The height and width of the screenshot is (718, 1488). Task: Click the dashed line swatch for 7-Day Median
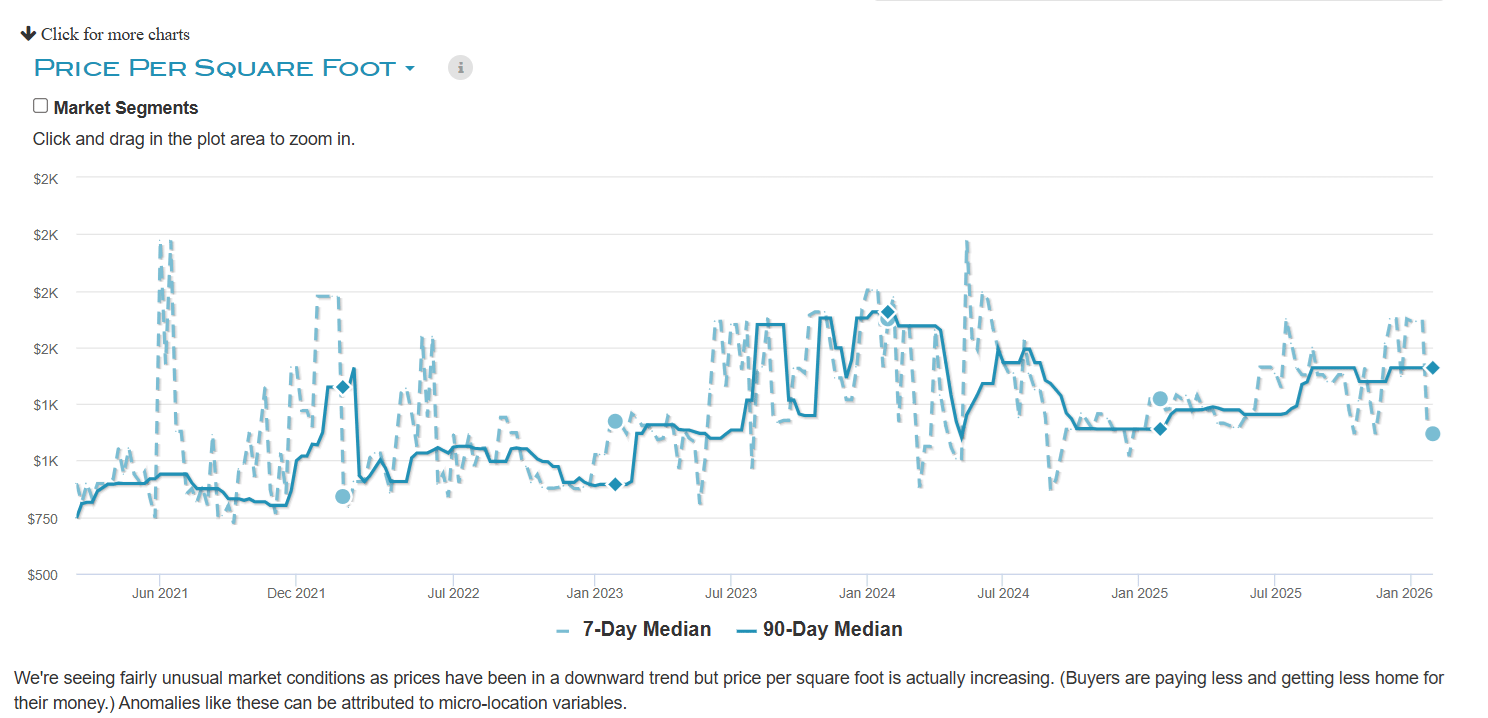(x=563, y=630)
